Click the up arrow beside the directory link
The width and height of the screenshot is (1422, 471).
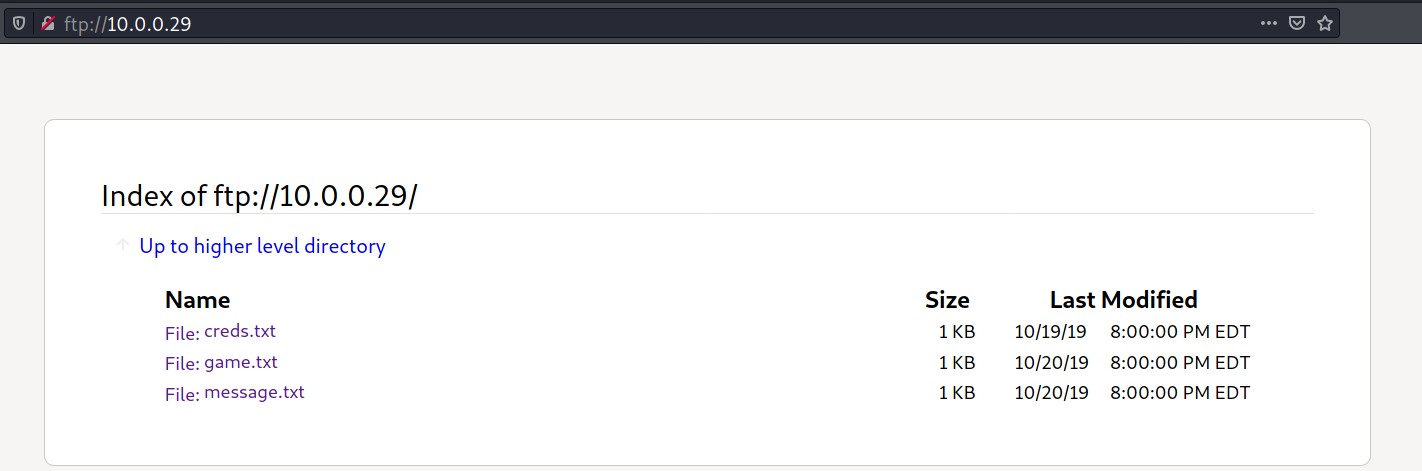[x=122, y=246]
